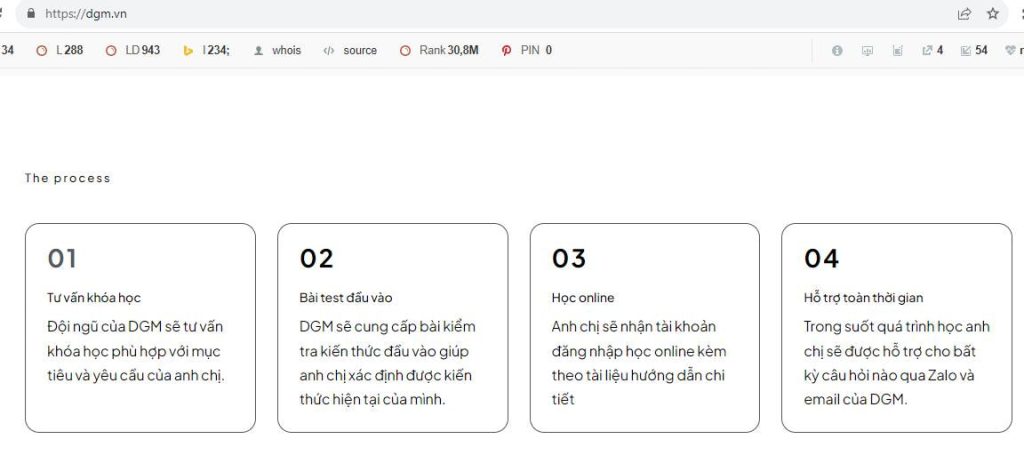1024x455 pixels.
Task: Bookmark page with the star icon
Action: point(993,14)
